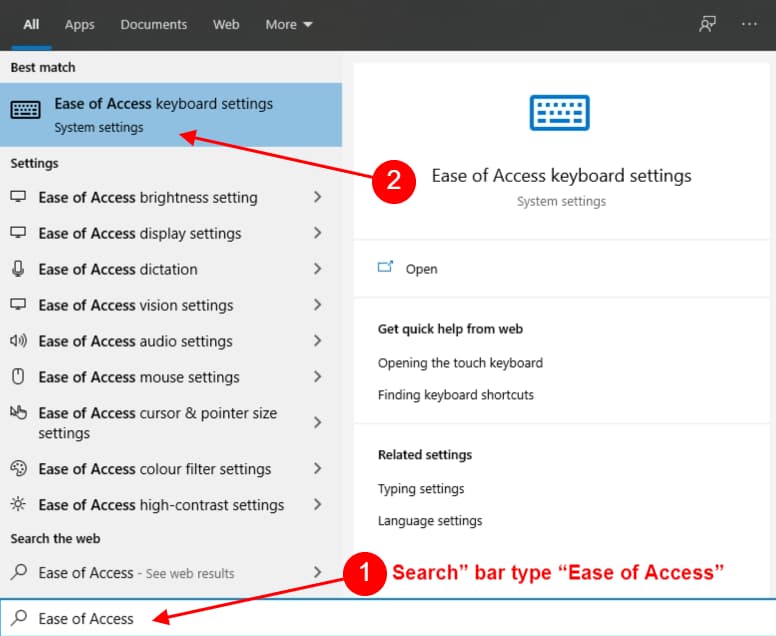The height and width of the screenshot is (636, 776).
Task: Expand arrow for brightness setting
Action: click(317, 197)
